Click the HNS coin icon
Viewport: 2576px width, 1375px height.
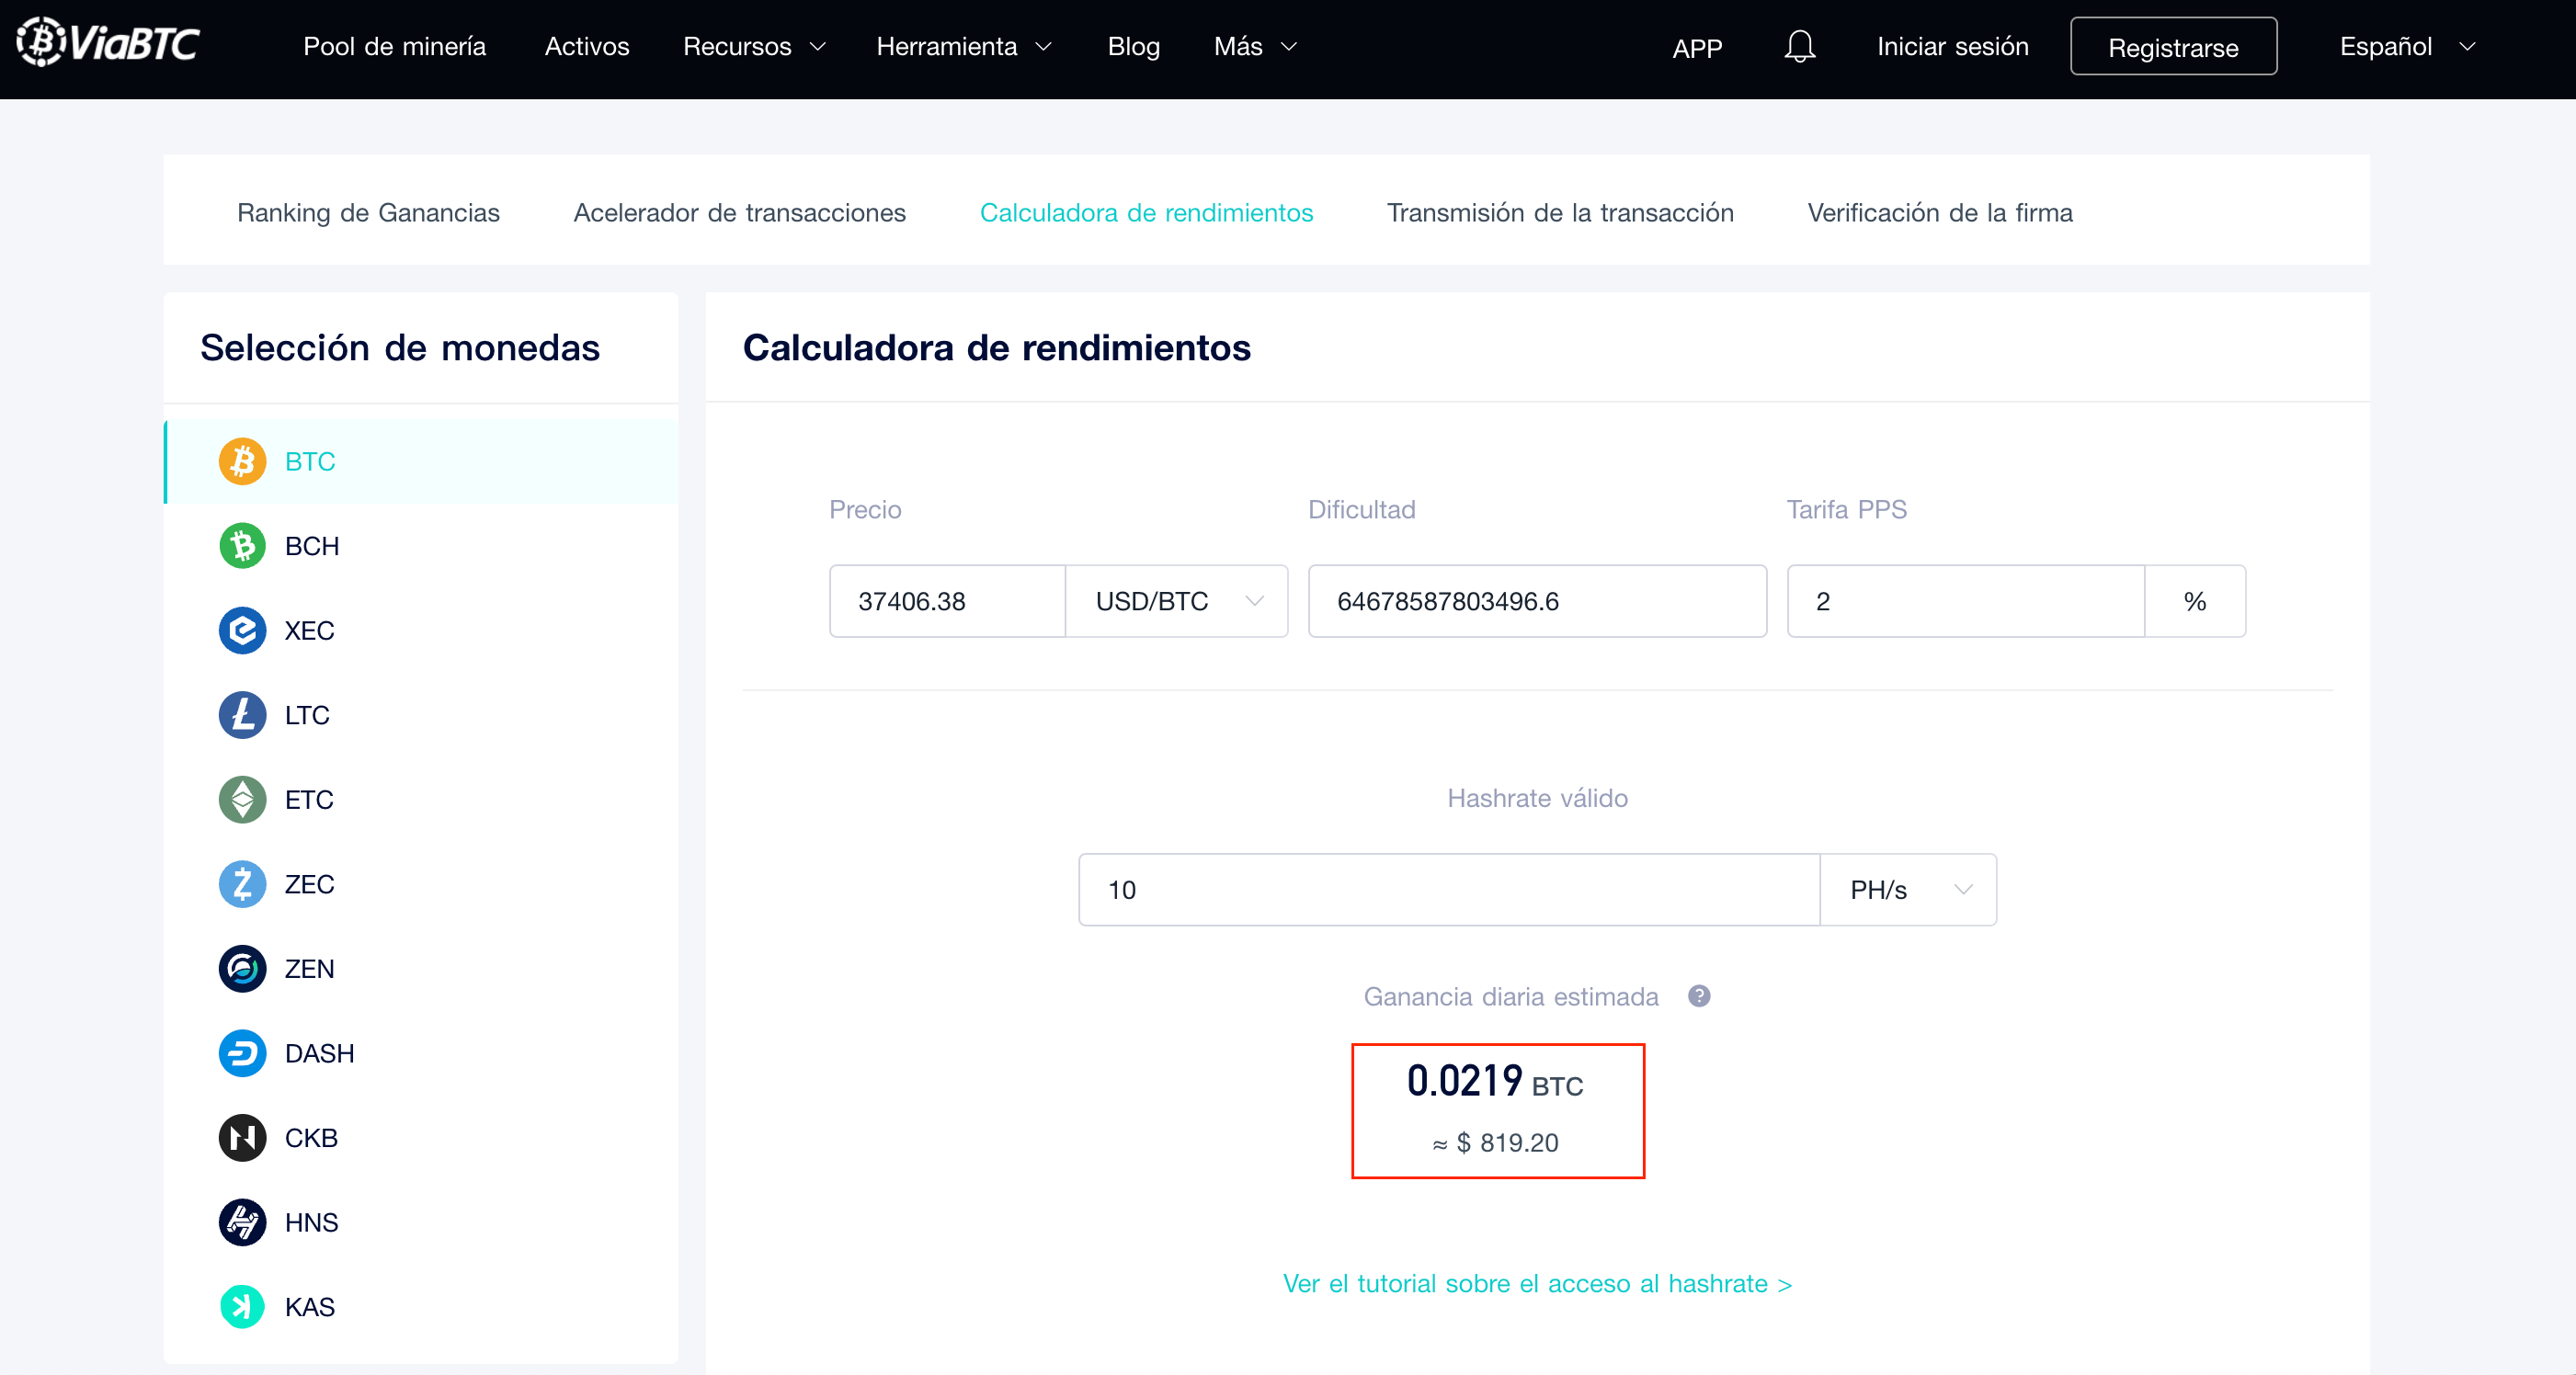[242, 1222]
